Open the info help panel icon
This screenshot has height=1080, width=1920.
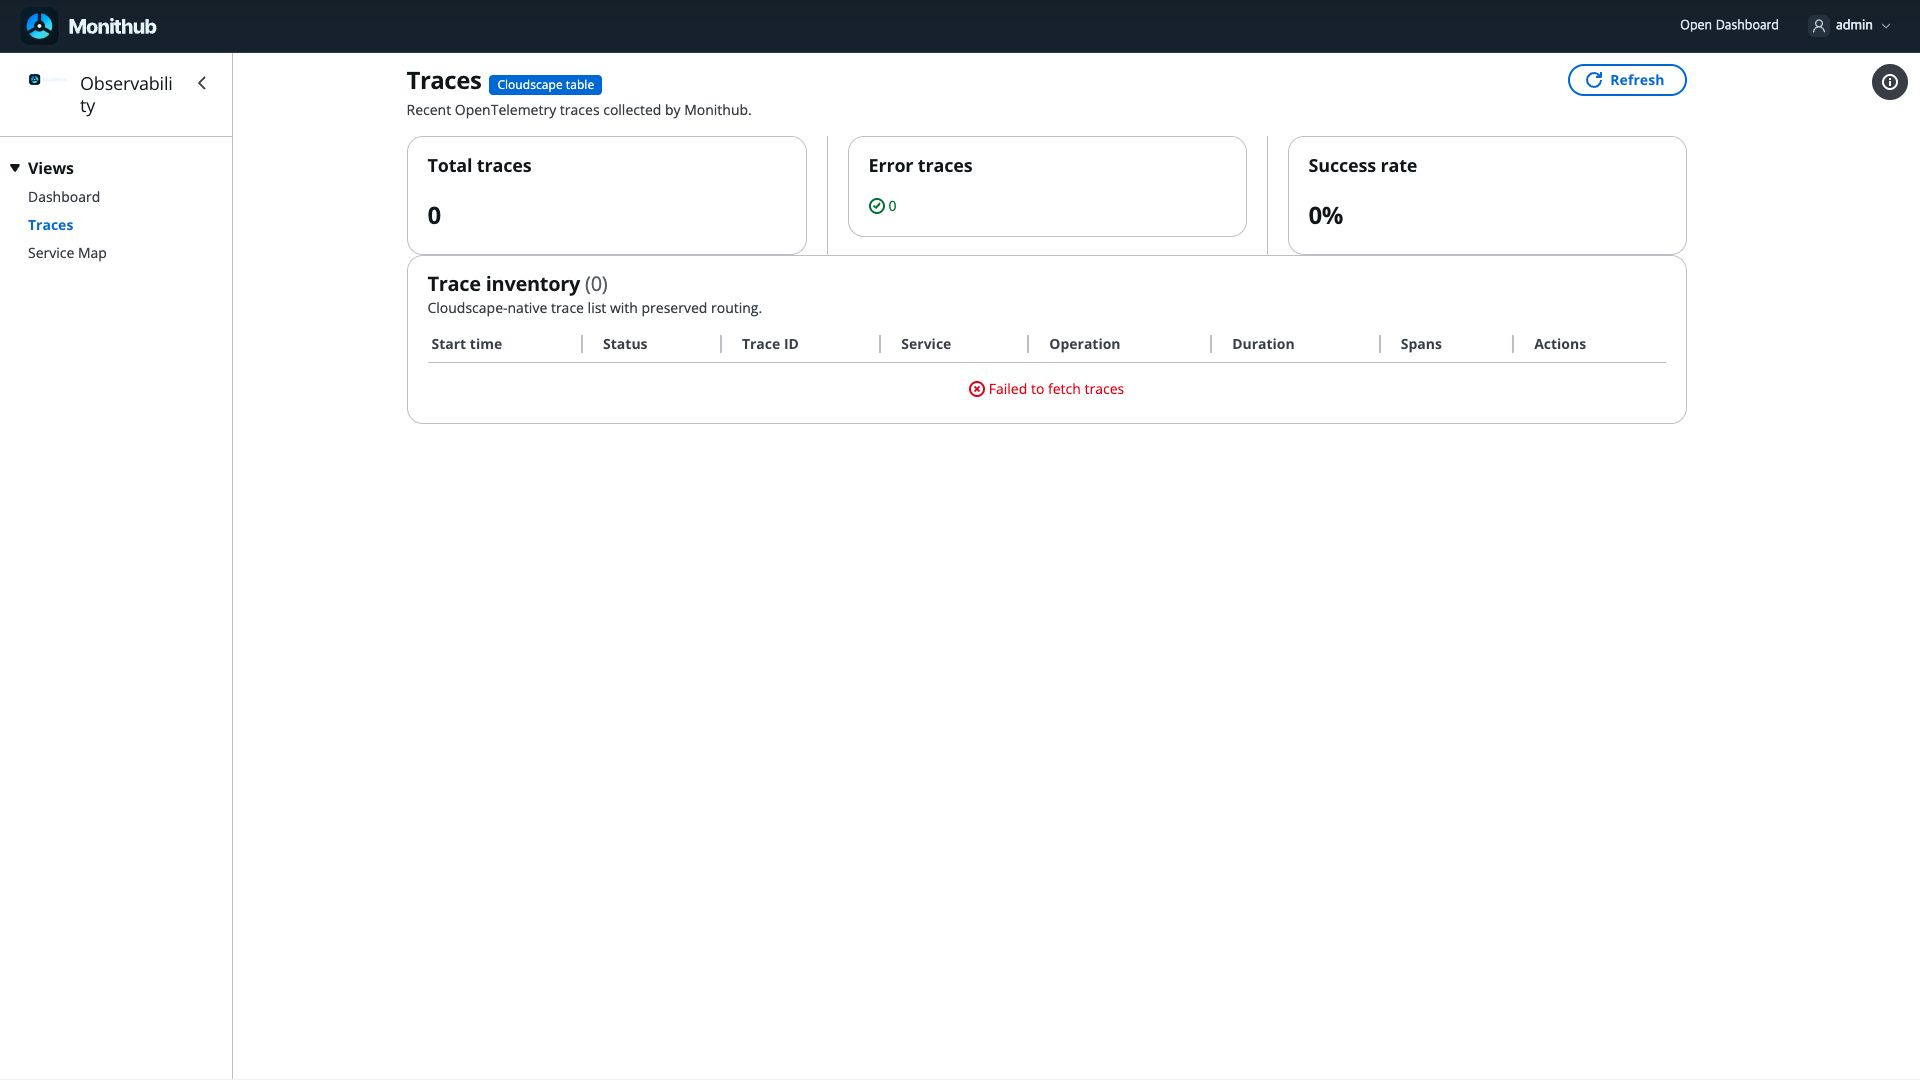(1890, 82)
